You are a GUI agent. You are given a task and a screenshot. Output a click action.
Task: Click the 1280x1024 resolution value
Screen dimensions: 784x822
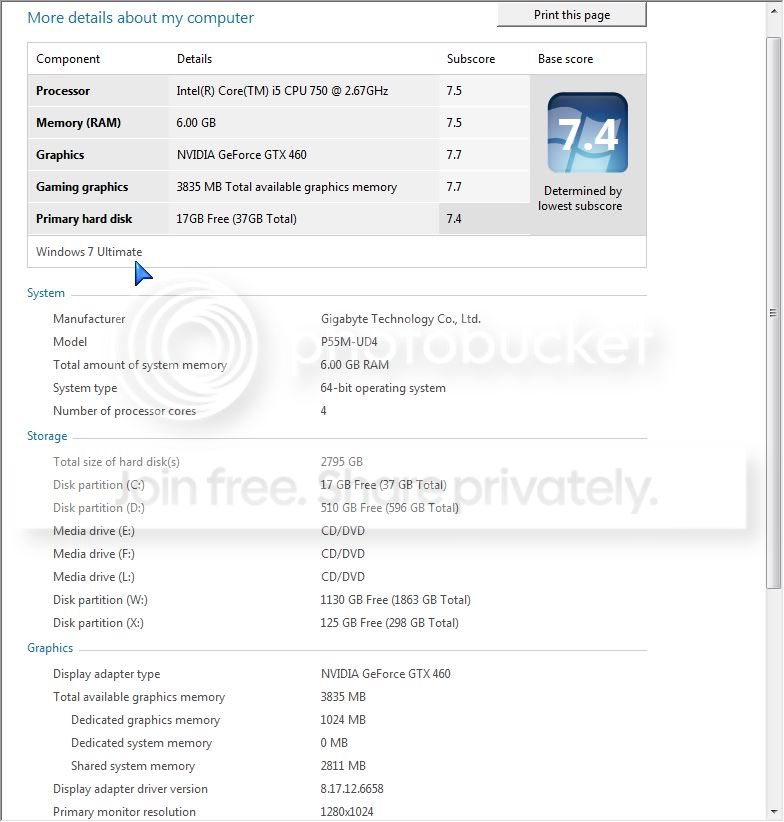click(347, 812)
